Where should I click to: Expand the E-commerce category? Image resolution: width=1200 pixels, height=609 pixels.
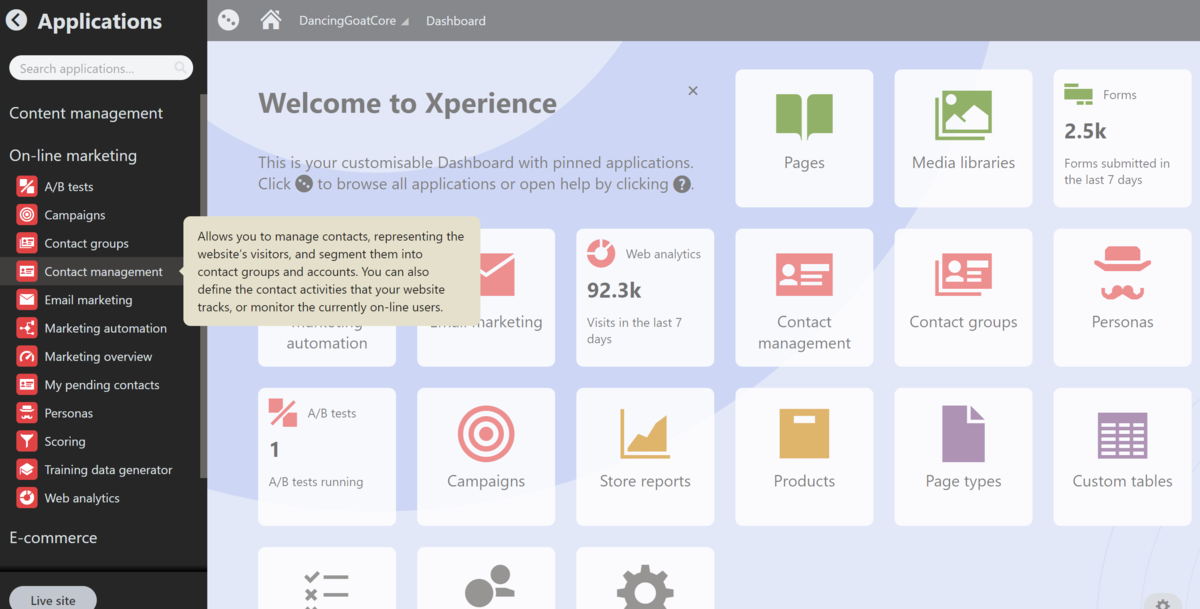tap(53, 537)
